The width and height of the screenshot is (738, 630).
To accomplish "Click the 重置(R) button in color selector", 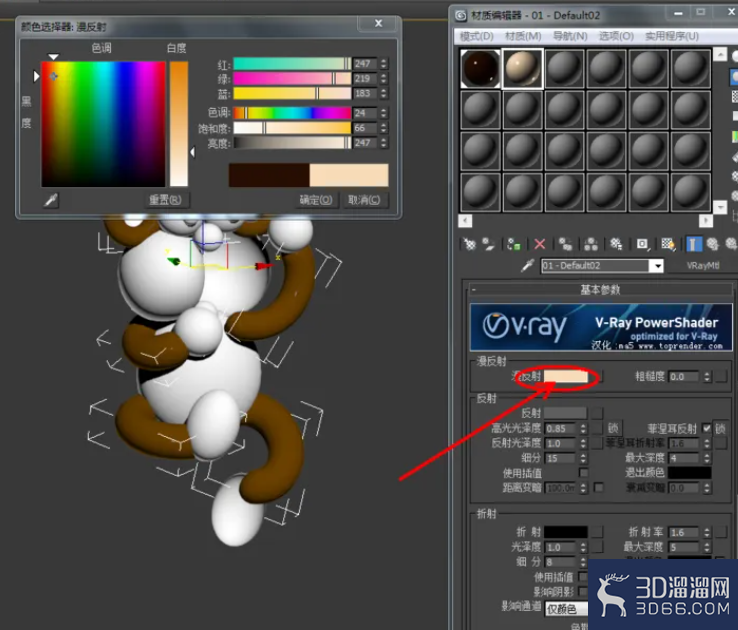I will click(165, 200).
